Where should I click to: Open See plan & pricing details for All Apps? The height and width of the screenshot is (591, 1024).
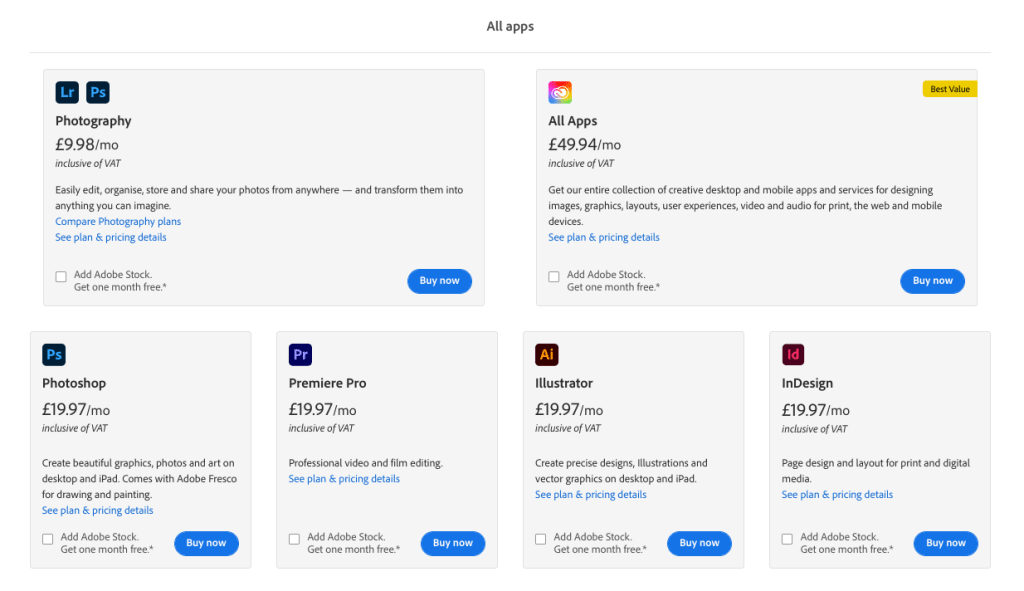point(604,237)
